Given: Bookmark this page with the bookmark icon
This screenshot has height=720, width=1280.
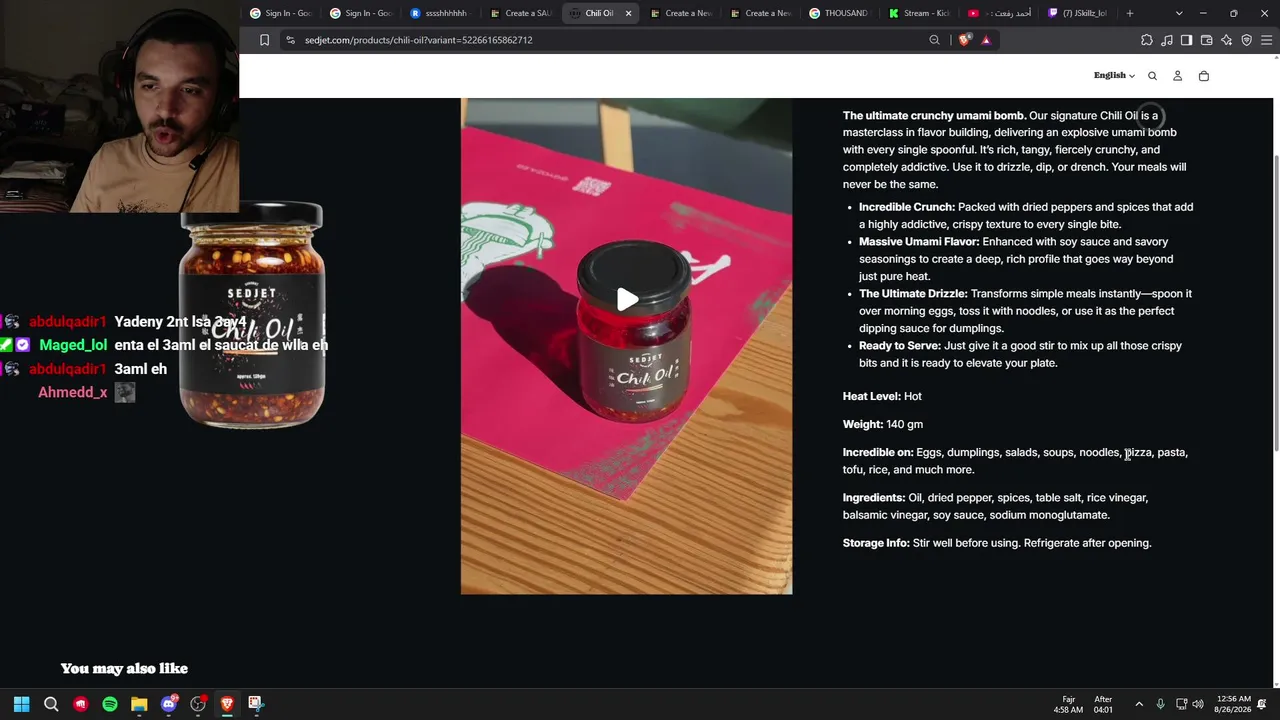Looking at the screenshot, I should pyautogui.click(x=264, y=40).
